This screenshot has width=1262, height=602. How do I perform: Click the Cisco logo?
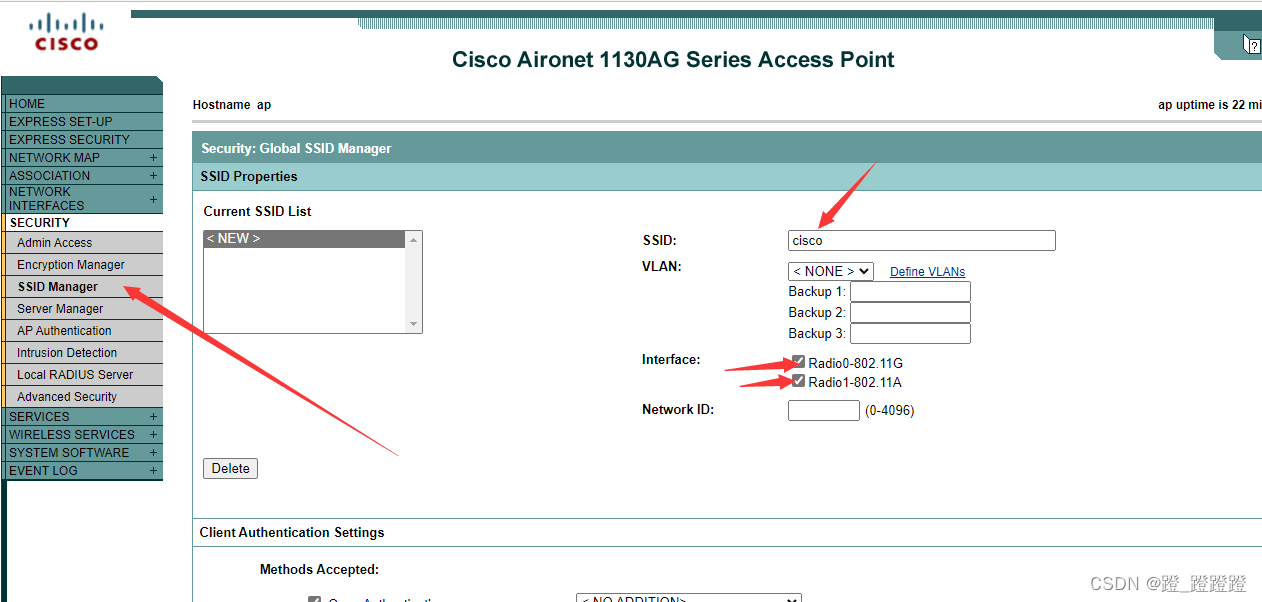point(66,32)
